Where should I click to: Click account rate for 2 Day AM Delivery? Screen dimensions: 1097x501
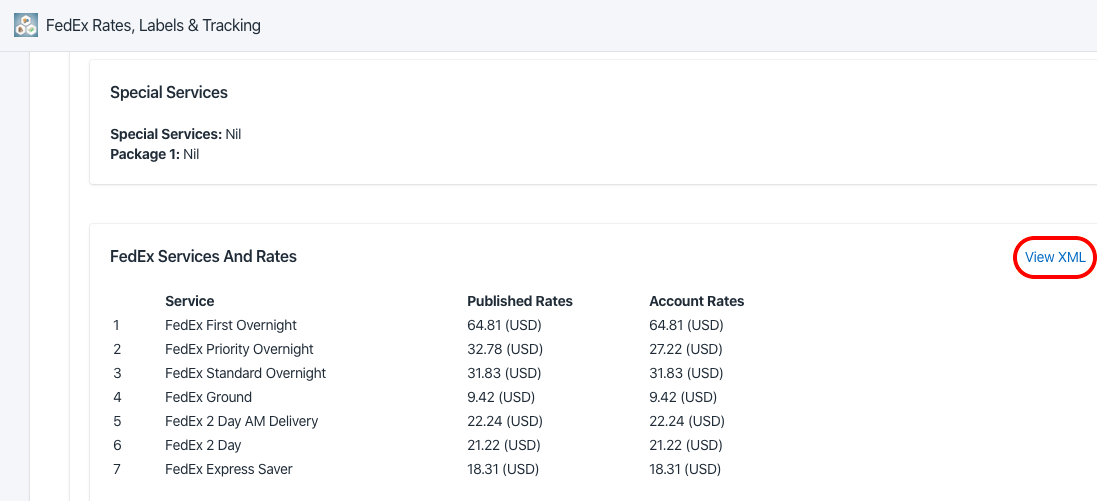[x=687, y=421]
